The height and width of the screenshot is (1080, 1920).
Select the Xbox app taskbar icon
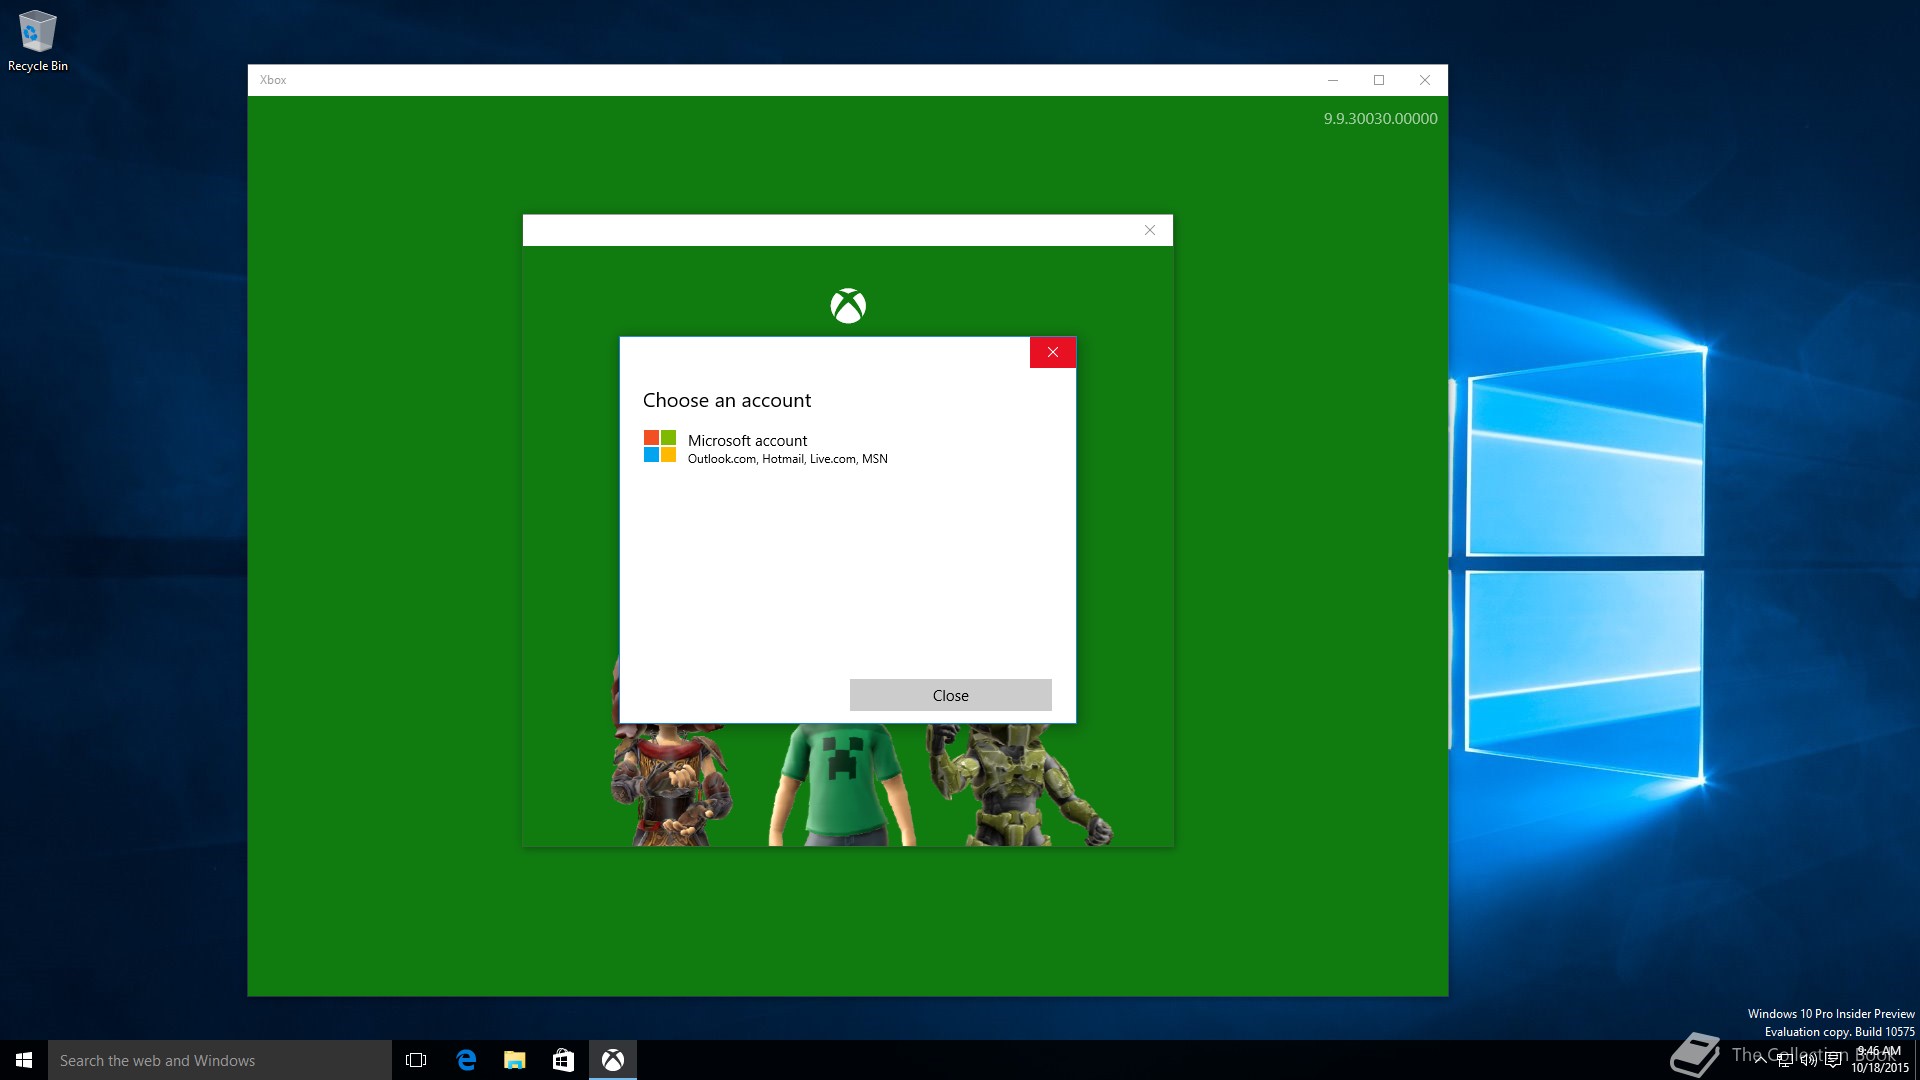coord(613,1060)
